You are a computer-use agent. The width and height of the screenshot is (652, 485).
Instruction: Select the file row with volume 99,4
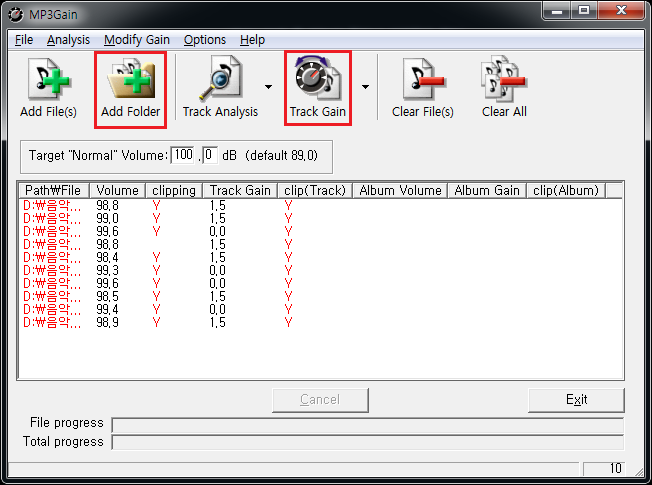click(x=320, y=309)
